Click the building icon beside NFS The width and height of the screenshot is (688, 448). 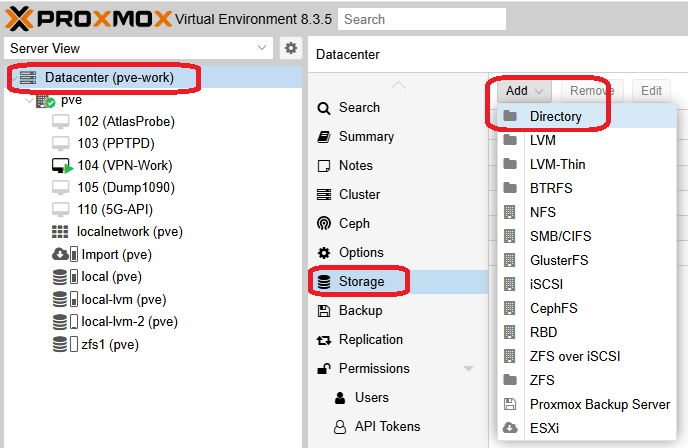(509, 212)
